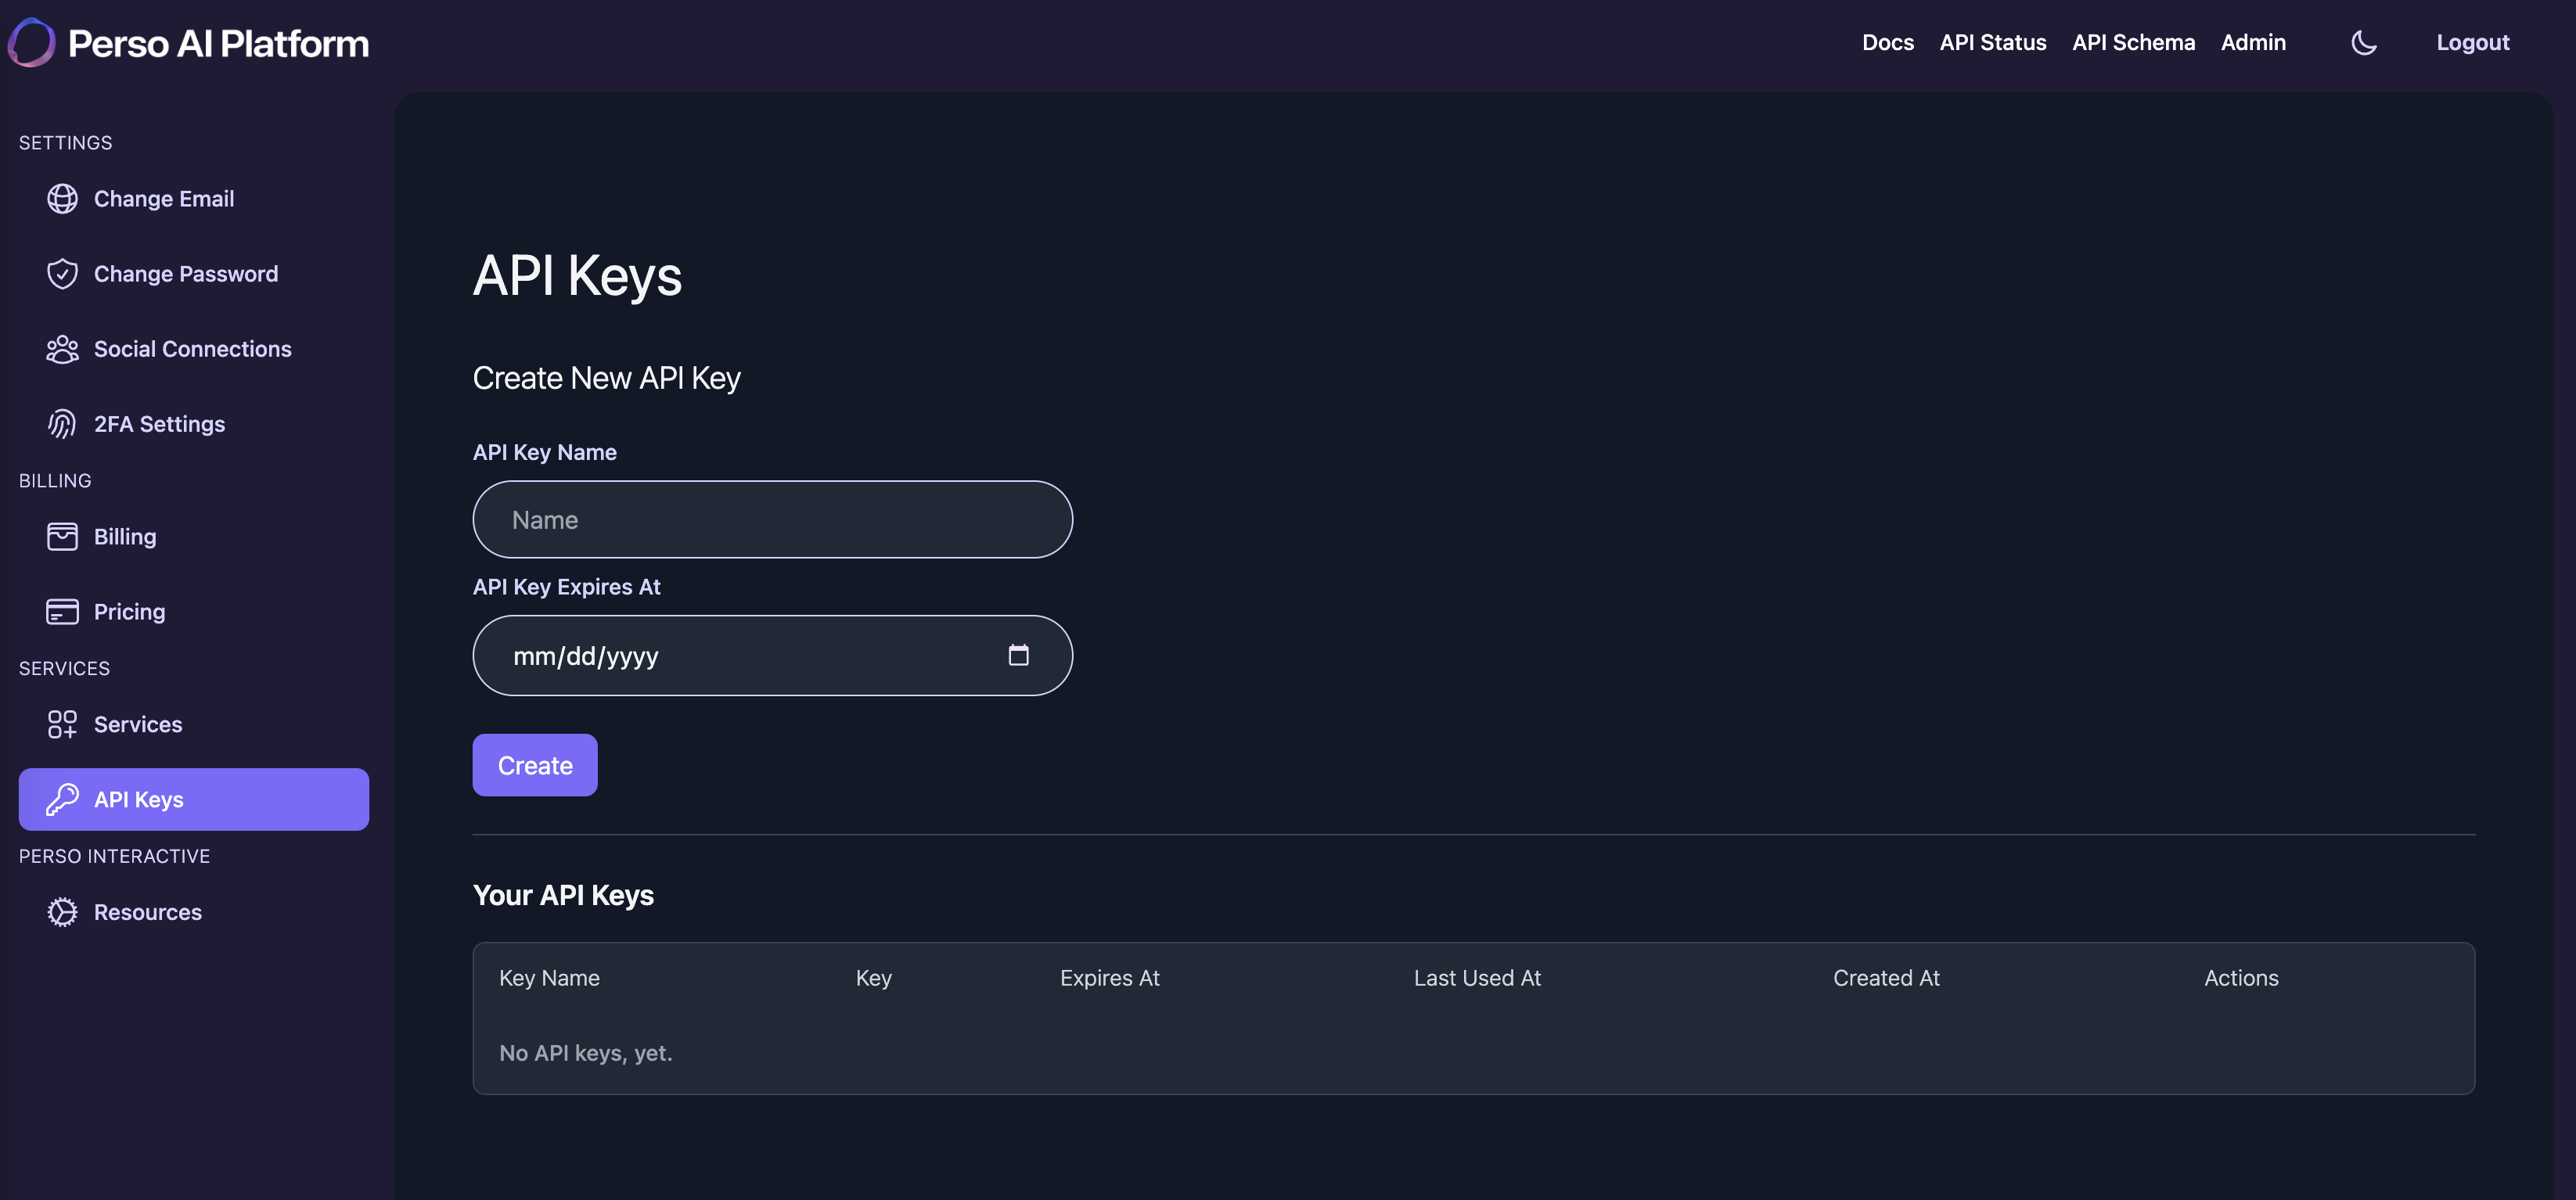Viewport: 2576px width, 1200px height.
Task: Open API Schema from the header
Action: point(2133,42)
